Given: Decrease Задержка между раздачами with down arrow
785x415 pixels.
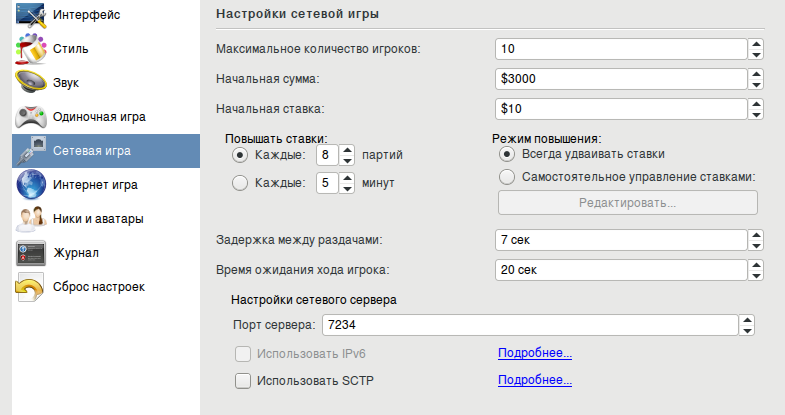Looking at the screenshot, I should (x=756, y=246).
